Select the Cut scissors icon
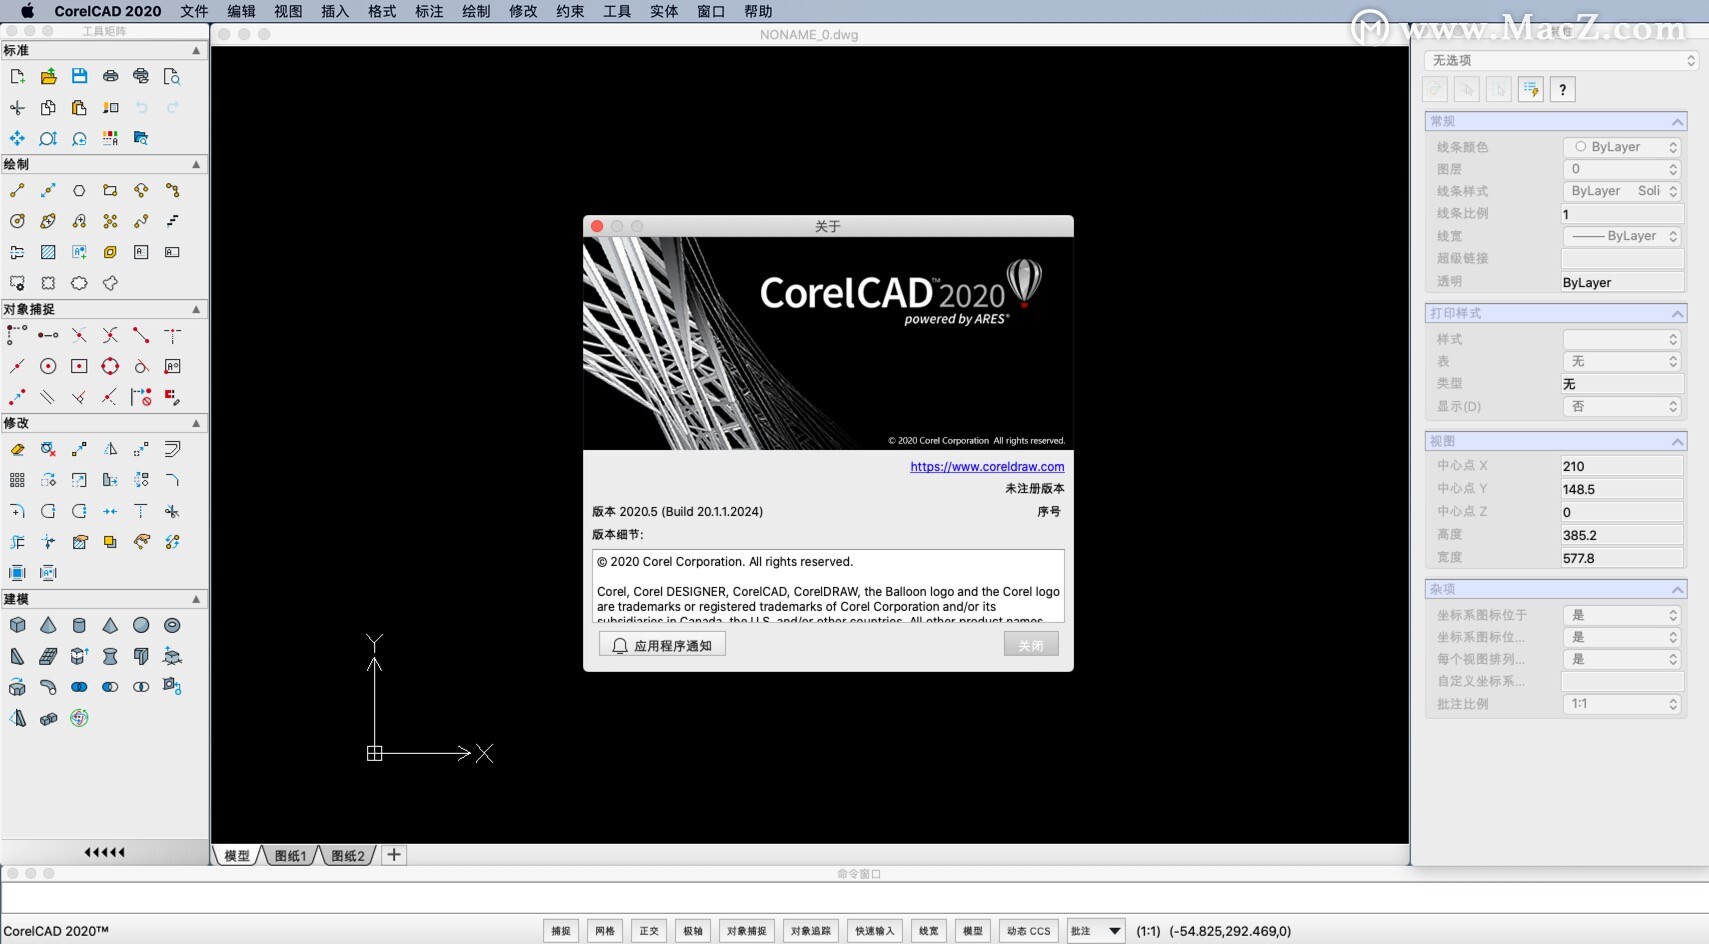 (x=17, y=107)
